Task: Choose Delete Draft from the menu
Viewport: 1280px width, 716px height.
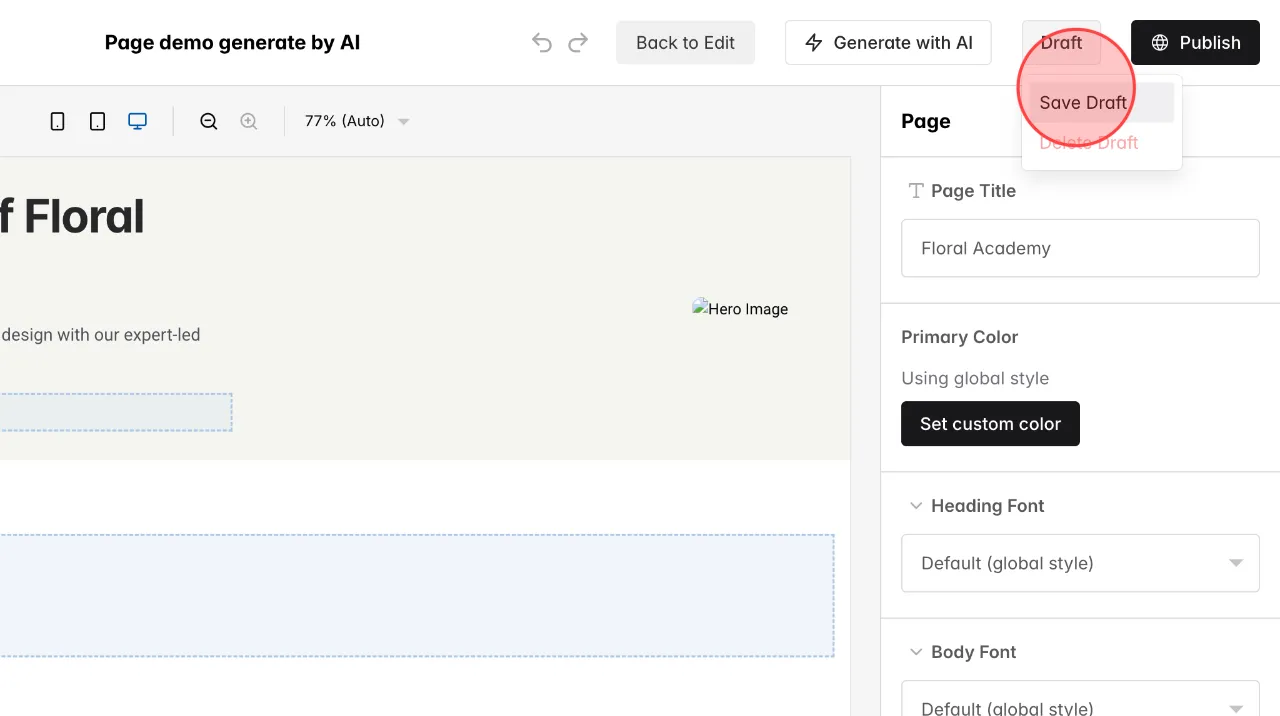Action: pos(1101,142)
